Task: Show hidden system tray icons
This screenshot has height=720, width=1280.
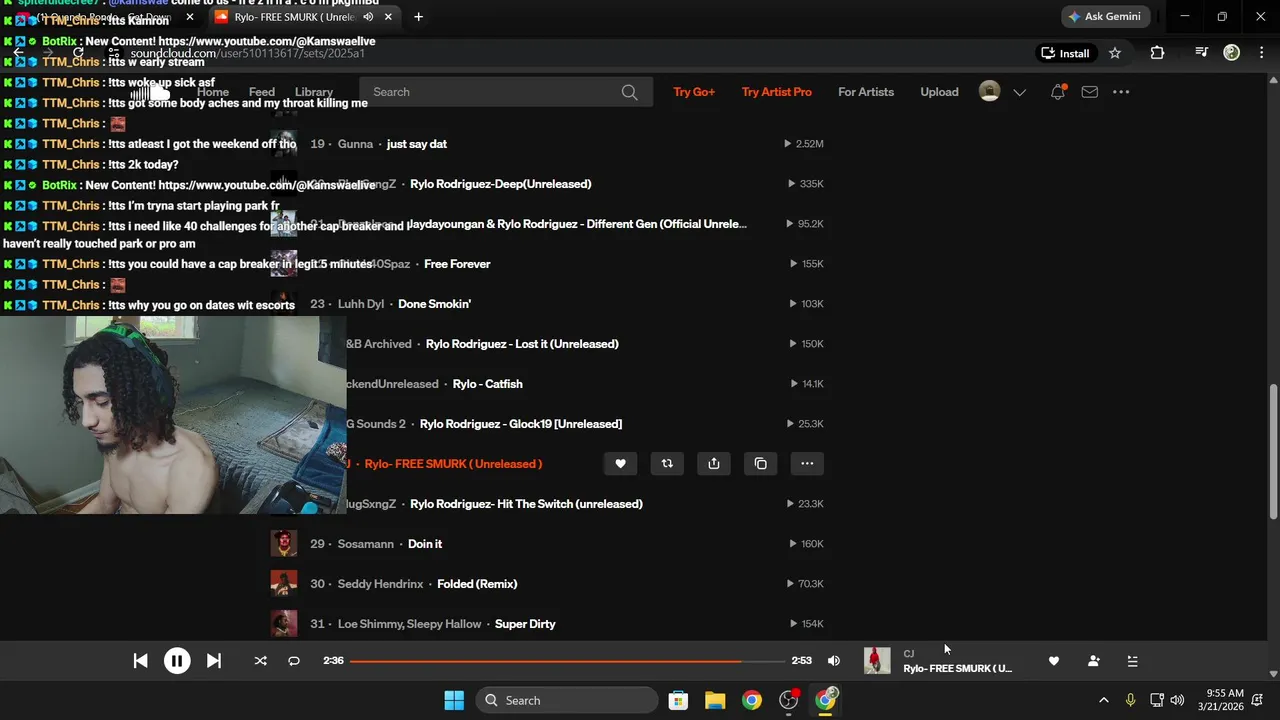Action: click(1104, 700)
